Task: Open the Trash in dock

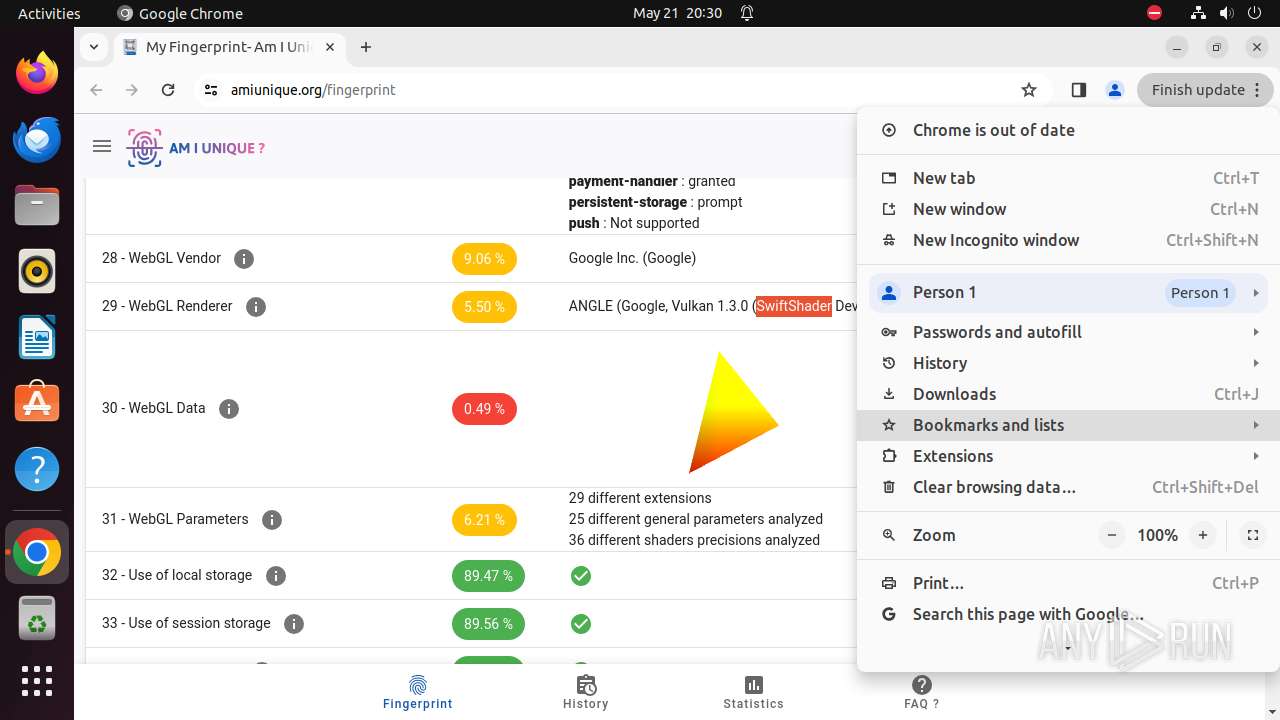Action: pos(37,618)
